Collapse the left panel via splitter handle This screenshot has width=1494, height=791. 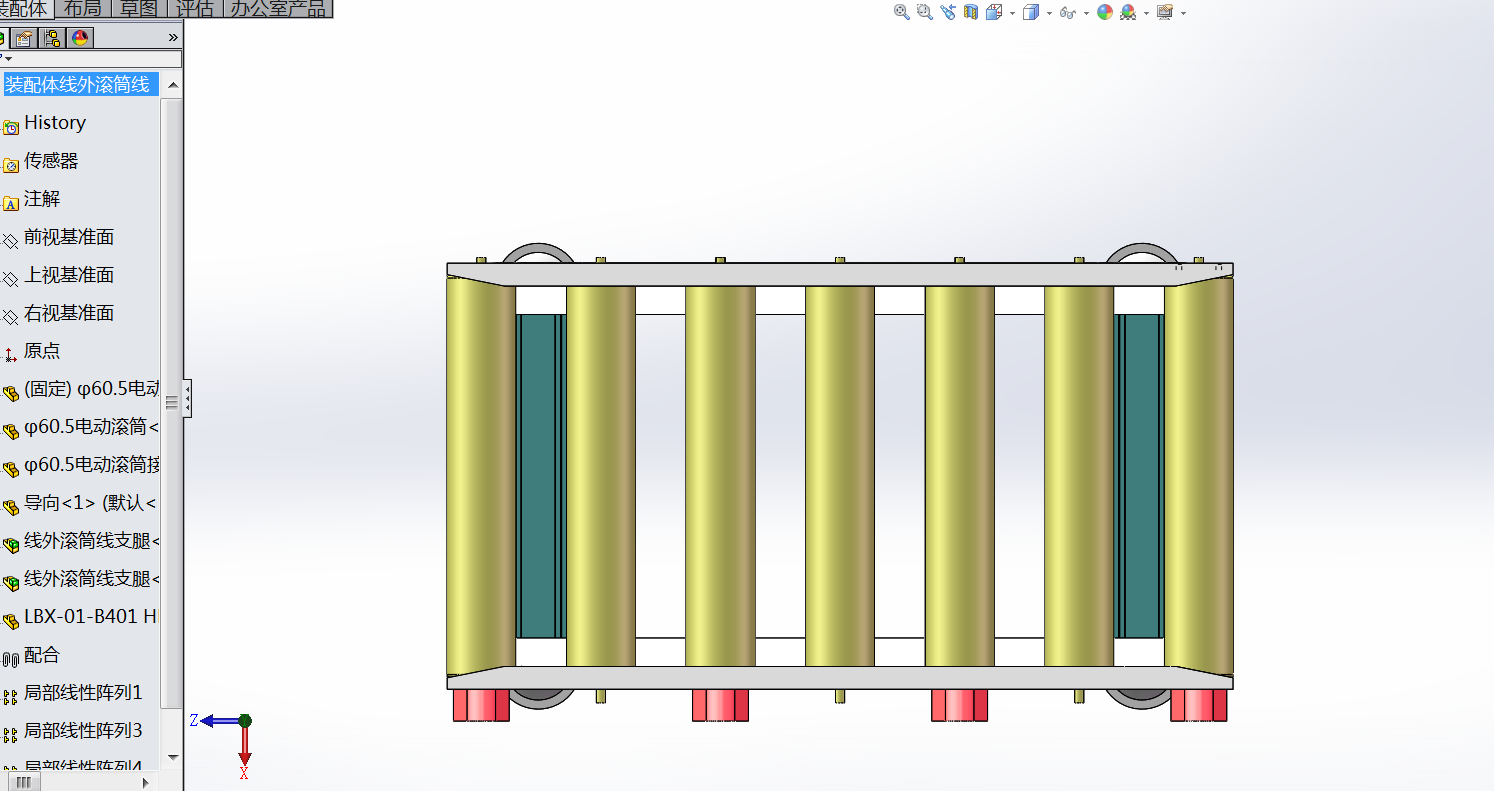point(186,398)
